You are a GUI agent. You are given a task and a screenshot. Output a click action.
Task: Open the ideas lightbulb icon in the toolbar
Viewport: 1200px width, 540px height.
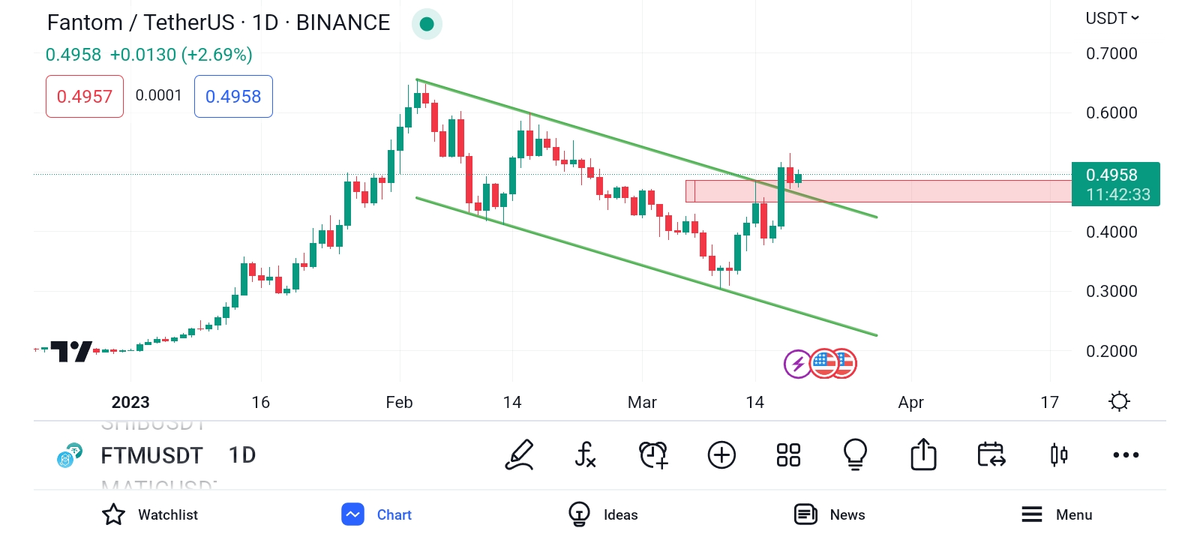pyautogui.click(x=855, y=455)
